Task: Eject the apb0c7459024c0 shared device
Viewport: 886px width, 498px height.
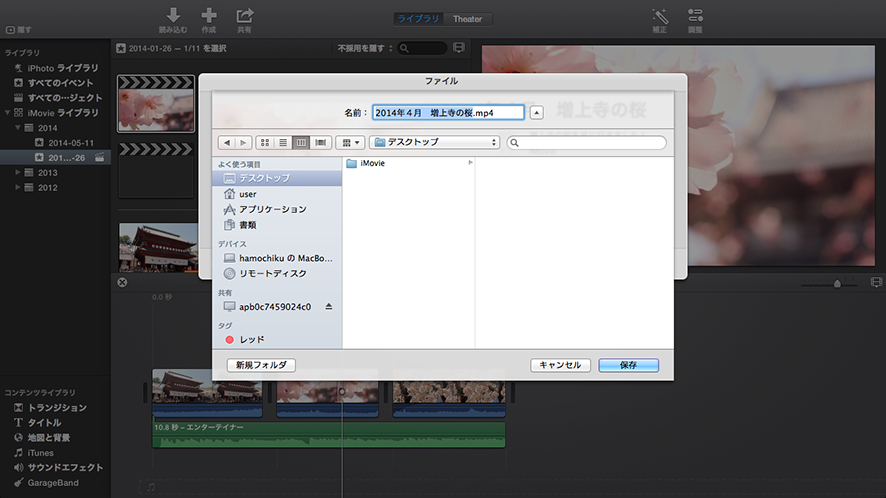Action: pyautogui.click(x=328, y=306)
